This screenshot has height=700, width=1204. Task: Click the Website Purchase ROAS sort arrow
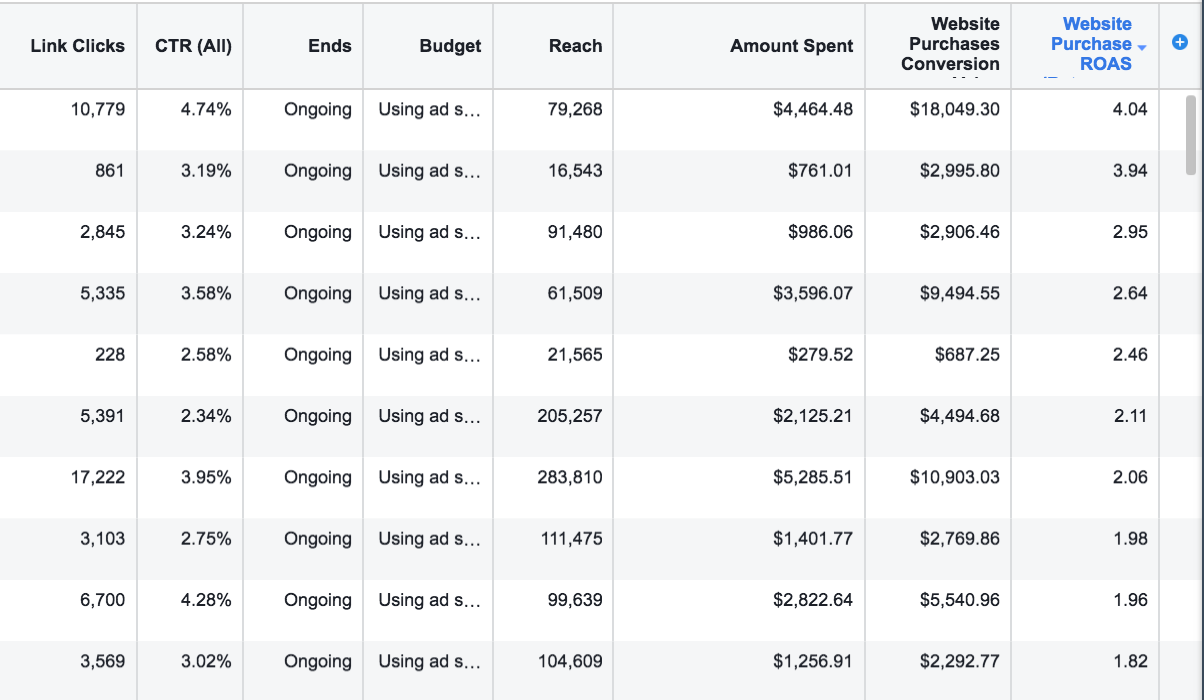(x=1142, y=46)
